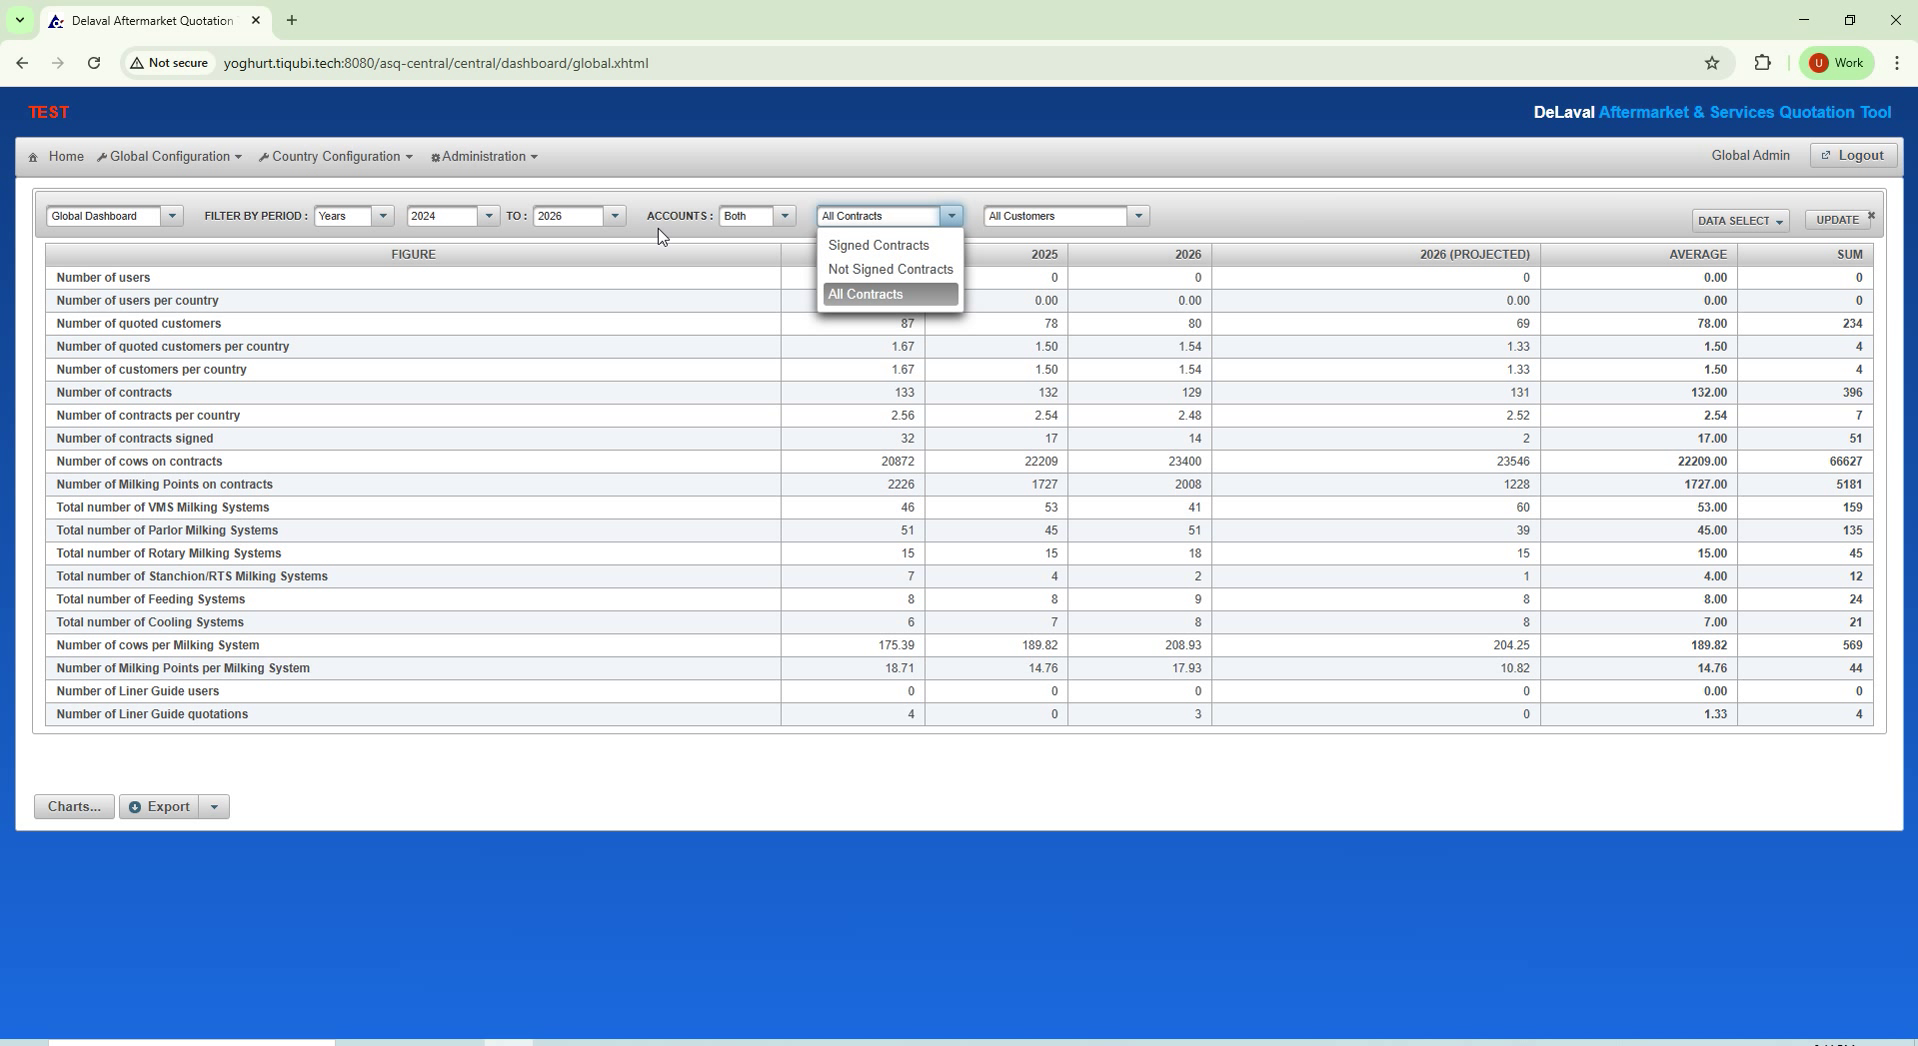Click the 2026 (PROJECTED) column header
Image resolution: width=1918 pixels, height=1046 pixels.
point(1375,255)
